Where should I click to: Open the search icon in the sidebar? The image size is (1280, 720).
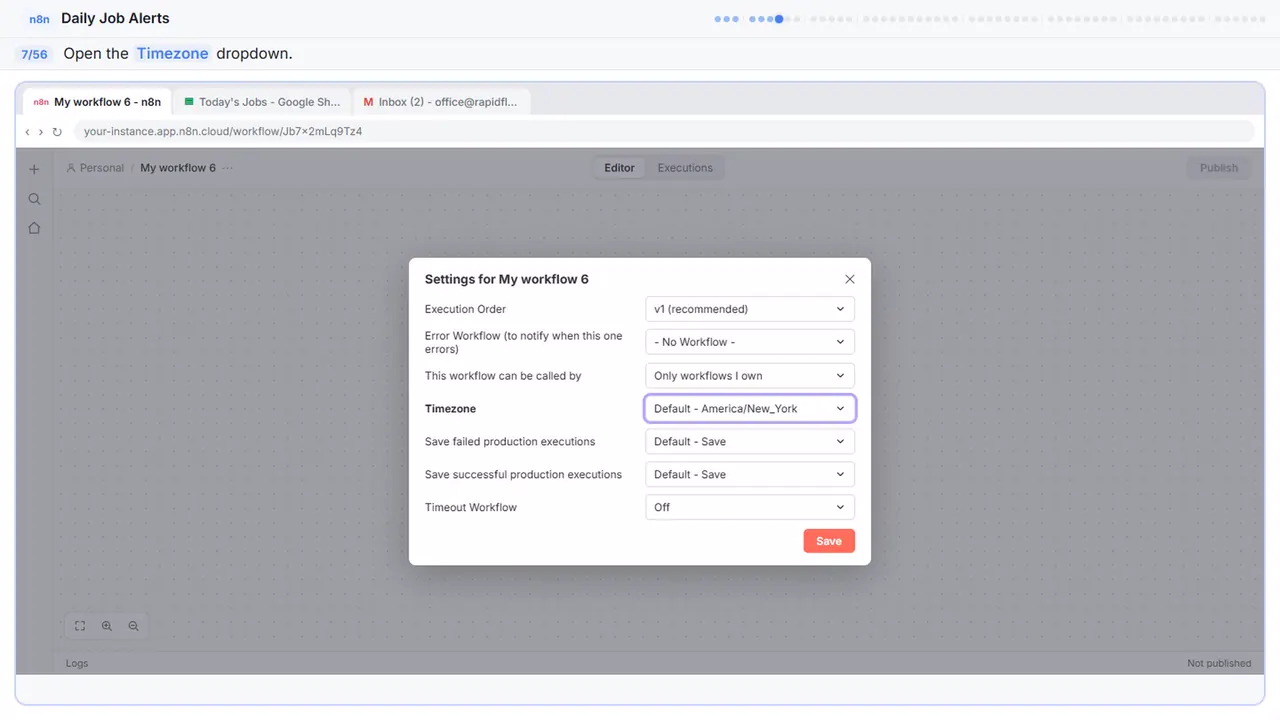tap(34, 199)
